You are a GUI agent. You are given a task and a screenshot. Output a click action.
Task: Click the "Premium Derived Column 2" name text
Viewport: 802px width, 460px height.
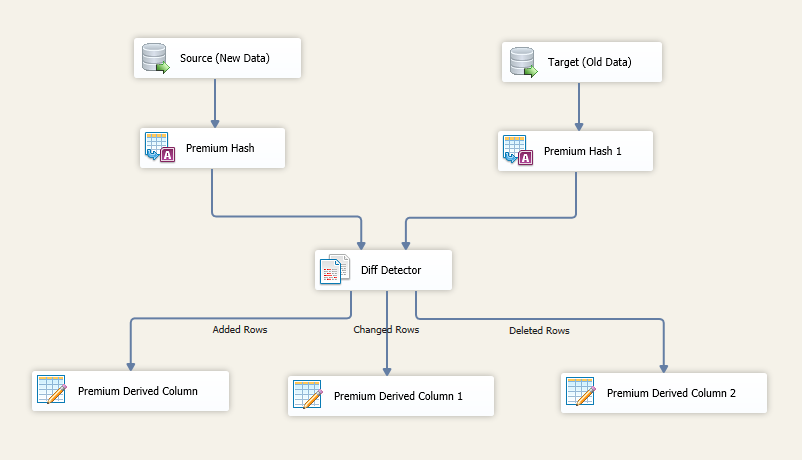tap(671, 393)
